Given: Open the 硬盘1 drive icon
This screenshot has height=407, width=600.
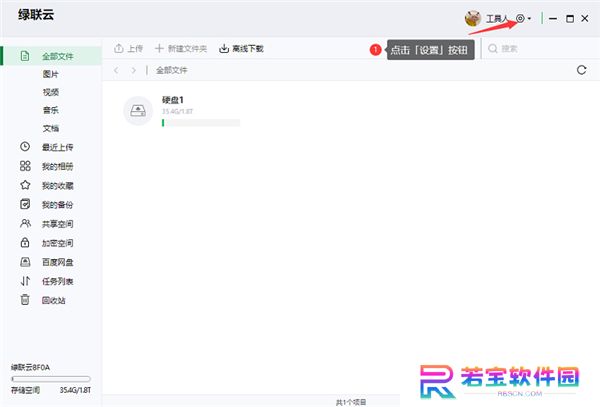Looking at the screenshot, I should (138, 111).
